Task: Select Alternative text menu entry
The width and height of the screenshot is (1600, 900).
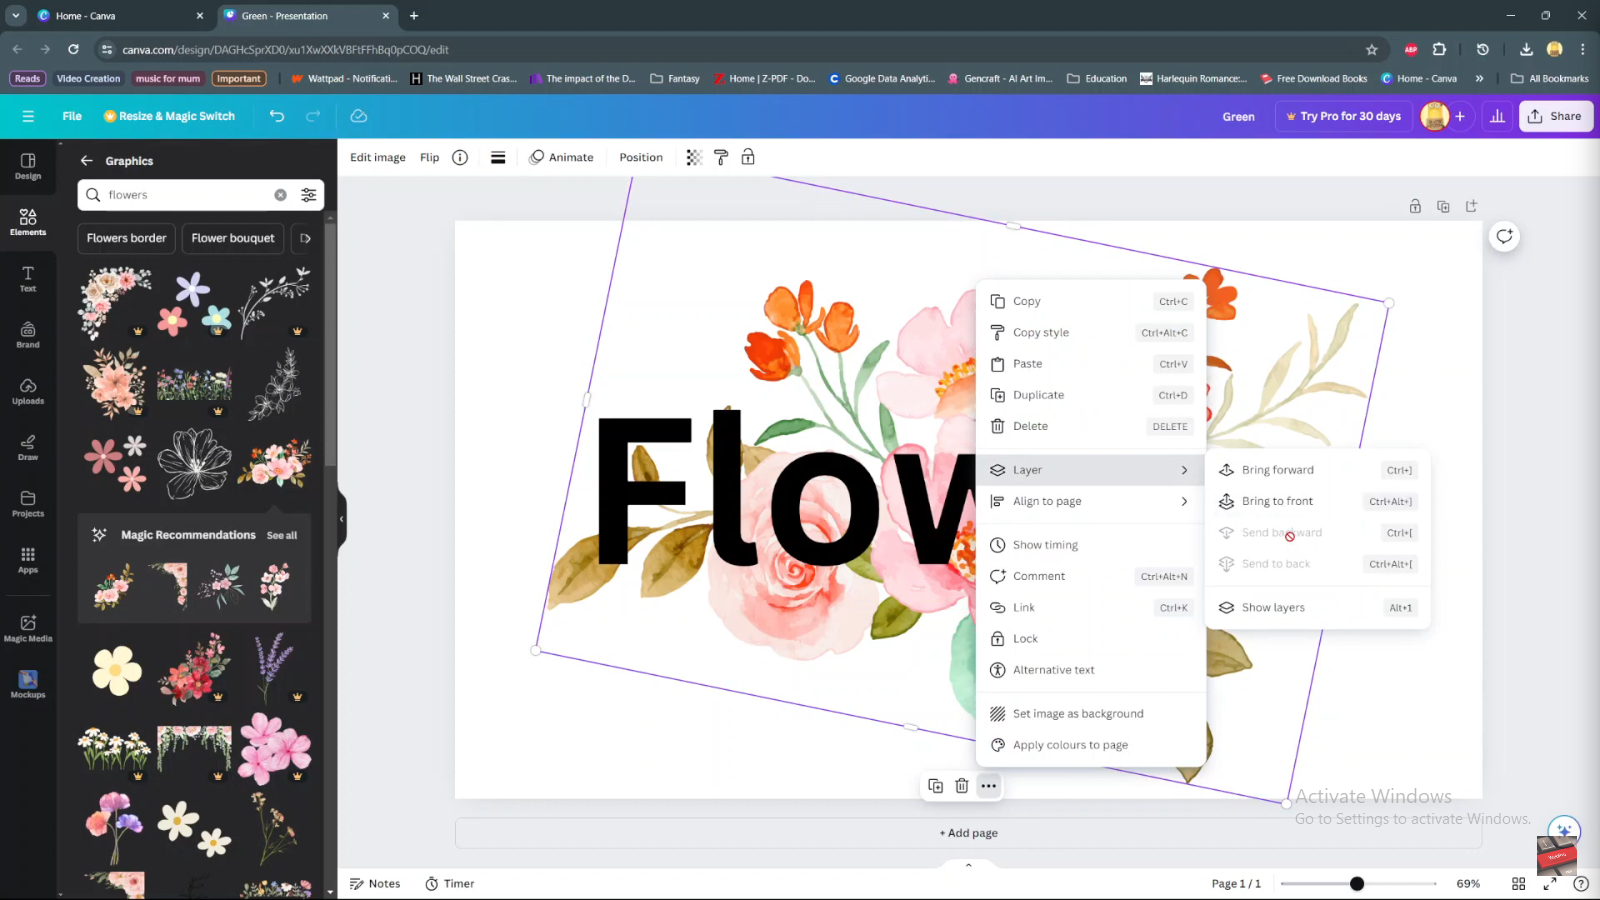Action: (x=1091, y=670)
